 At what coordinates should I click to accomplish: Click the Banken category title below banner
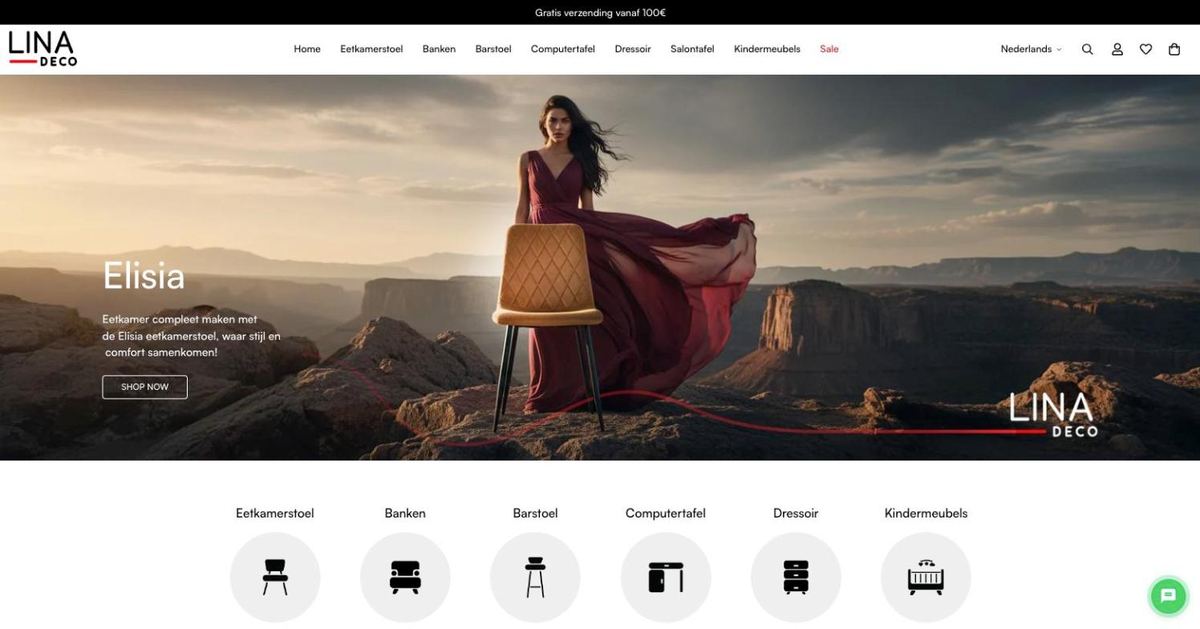click(405, 513)
